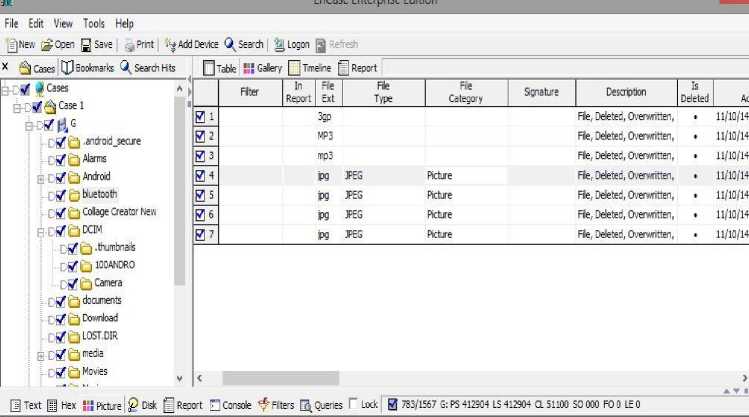Click the Is Deleted column header
Screen dimensions: 749x417
[695, 92]
